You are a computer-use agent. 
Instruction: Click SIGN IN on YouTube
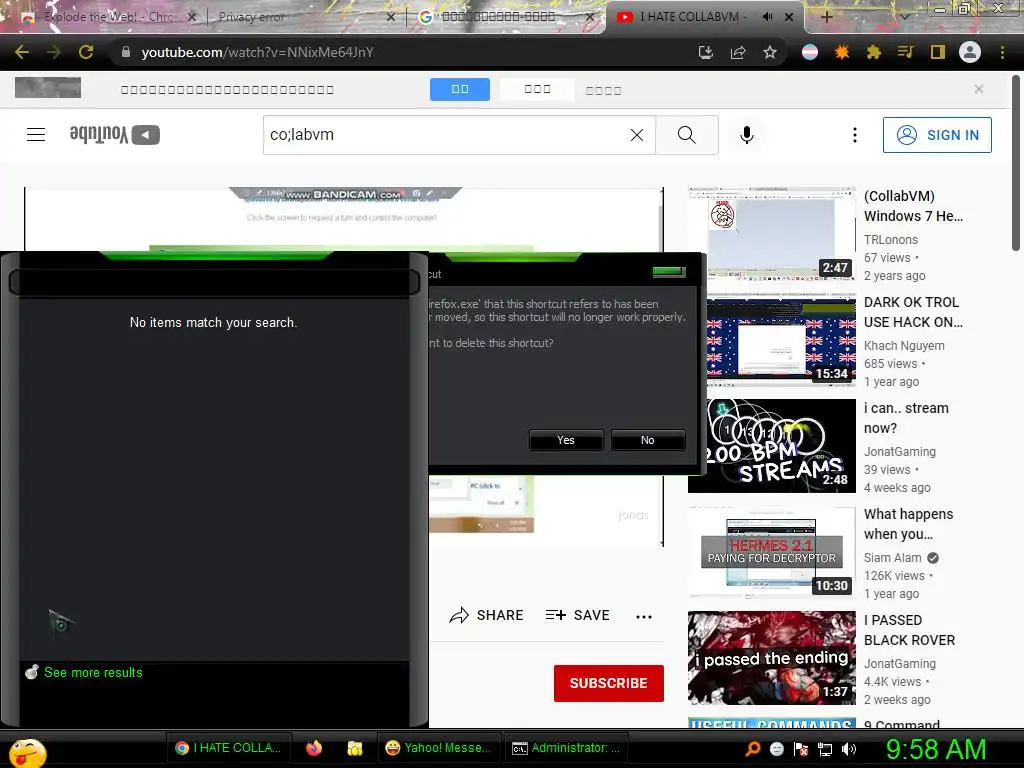point(937,135)
